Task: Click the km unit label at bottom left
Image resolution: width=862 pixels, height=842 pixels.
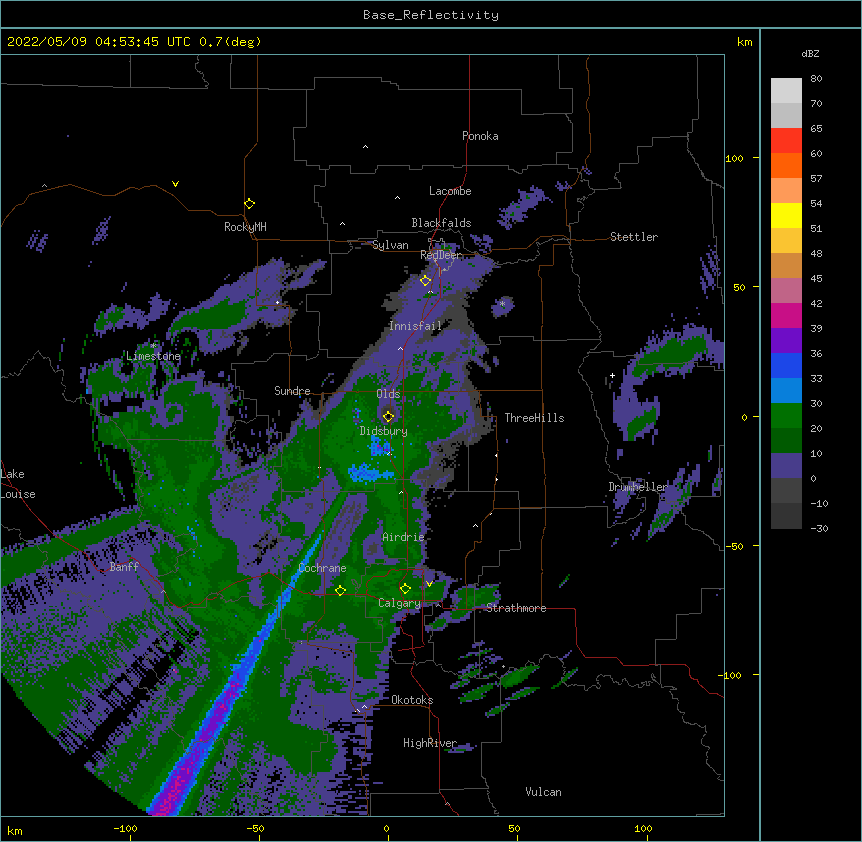Action: pos(15,830)
